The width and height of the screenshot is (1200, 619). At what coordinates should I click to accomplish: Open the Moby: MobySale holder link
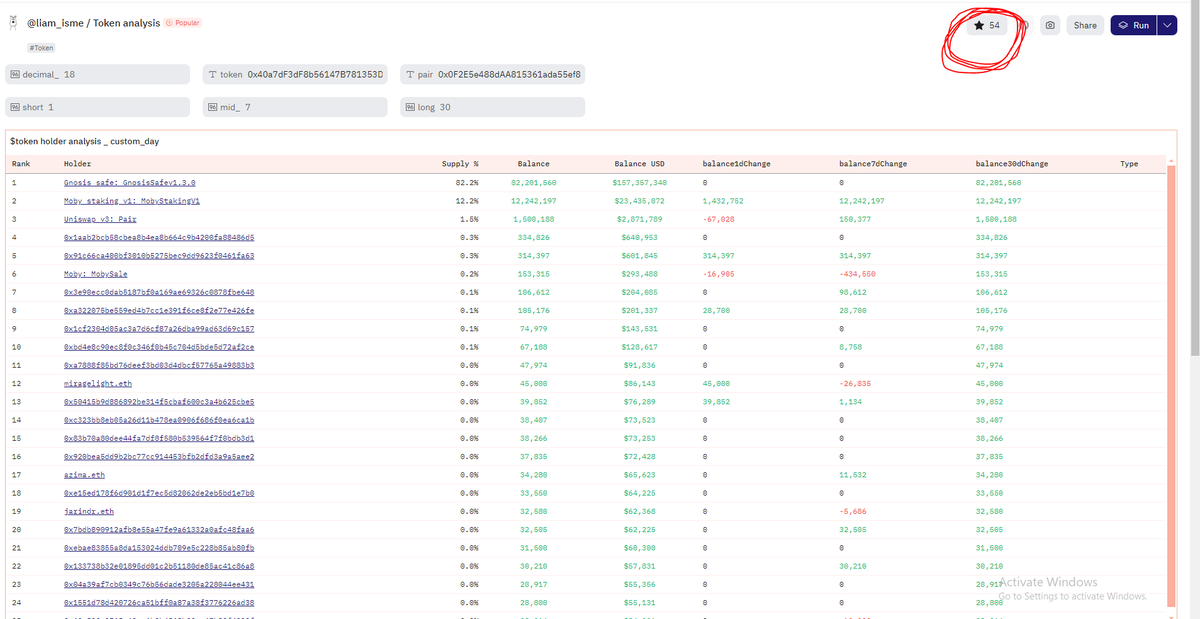click(95, 274)
